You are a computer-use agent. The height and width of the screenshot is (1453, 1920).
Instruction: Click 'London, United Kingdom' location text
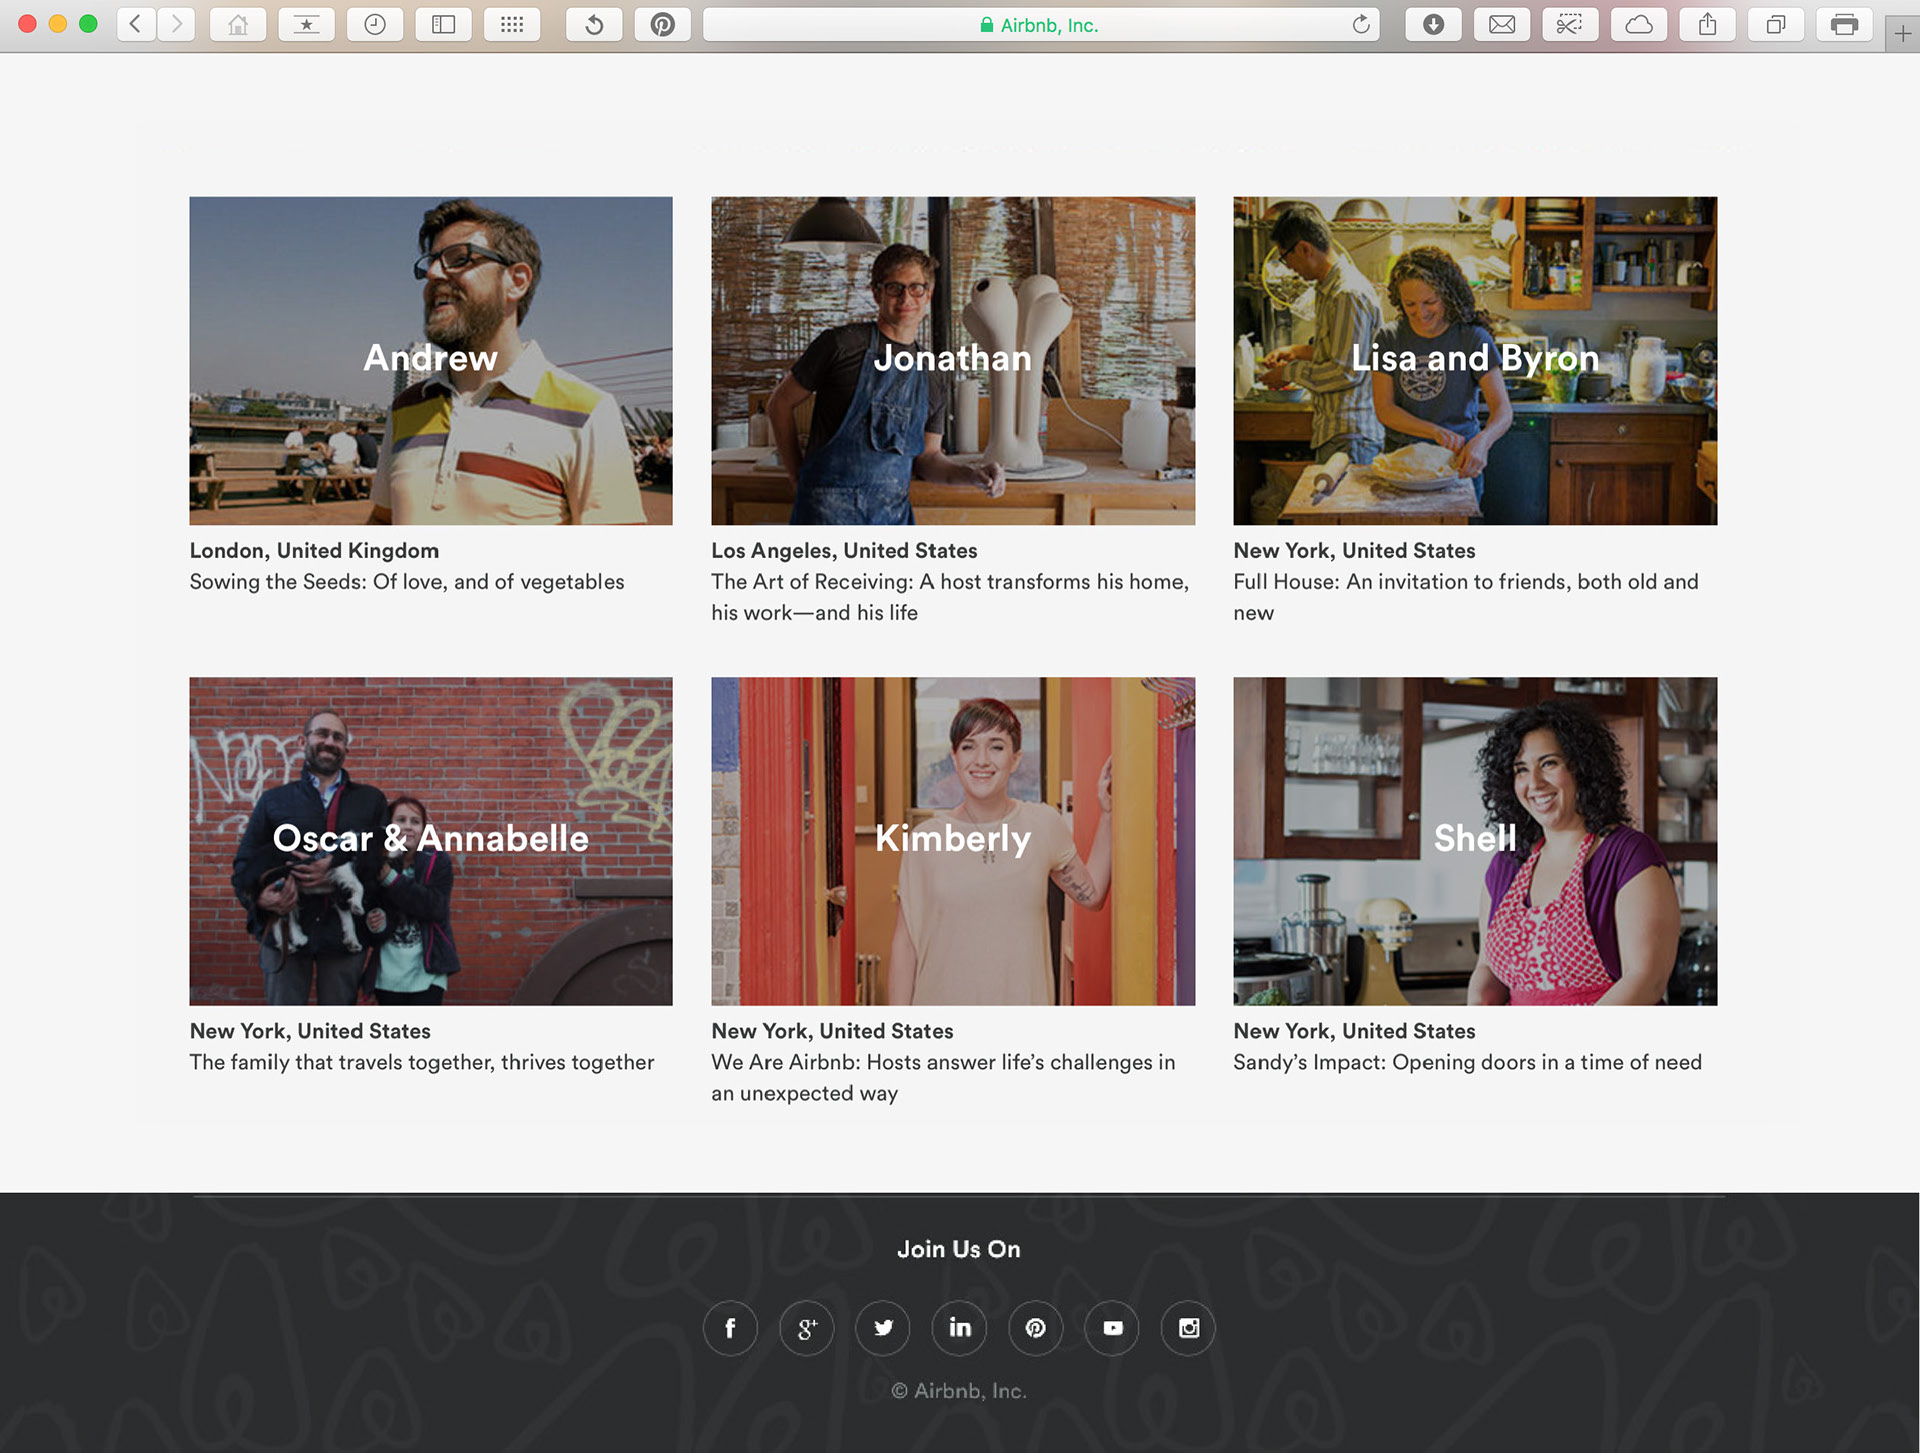click(314, 551)
